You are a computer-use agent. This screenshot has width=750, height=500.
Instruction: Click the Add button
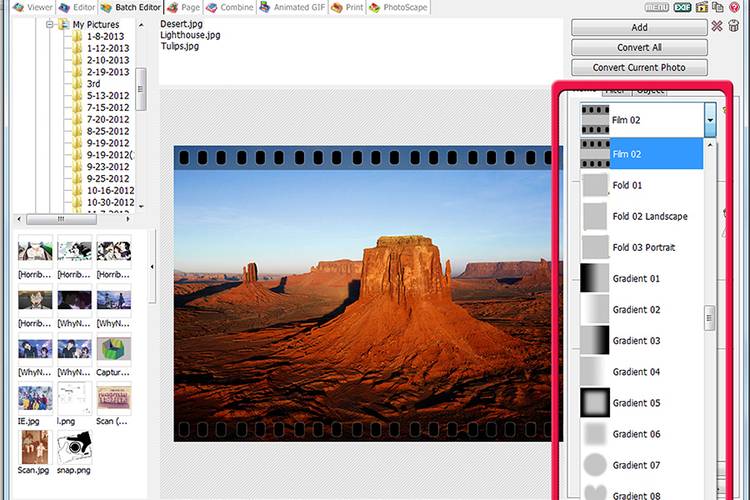coord(639,27)
